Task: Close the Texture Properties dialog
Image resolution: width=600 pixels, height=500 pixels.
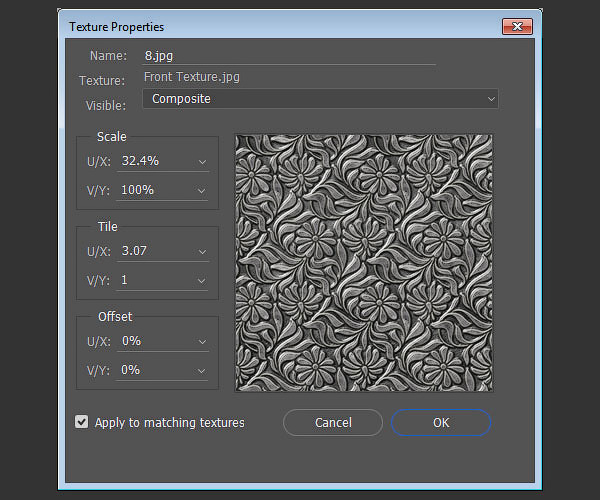Action: pyautogui.click(x=517, y=26)
